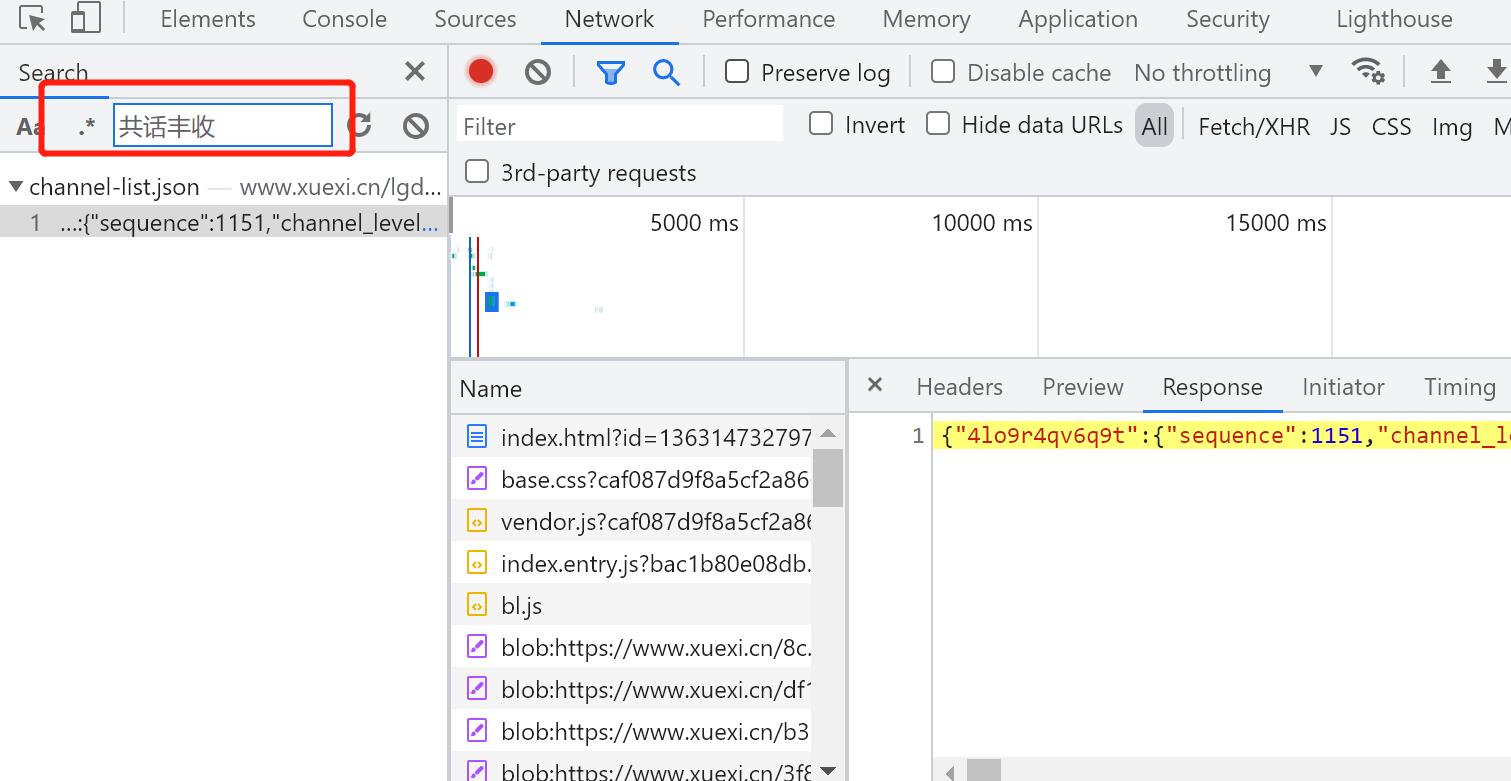Open the Headers tab of the request
Image resolution: width=1511 pixels, height=781 pixels.
pyautogui.click(x=959, y=387)
